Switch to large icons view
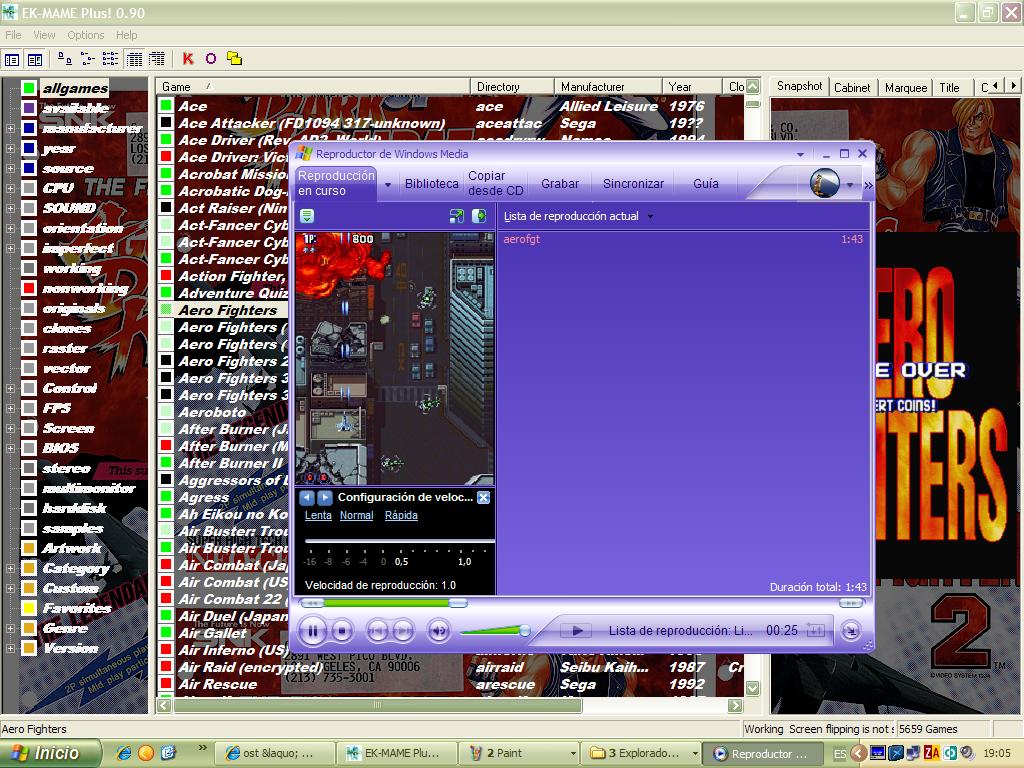Image resolution: width=1024 pixels, height=768 pixels. 65,59
